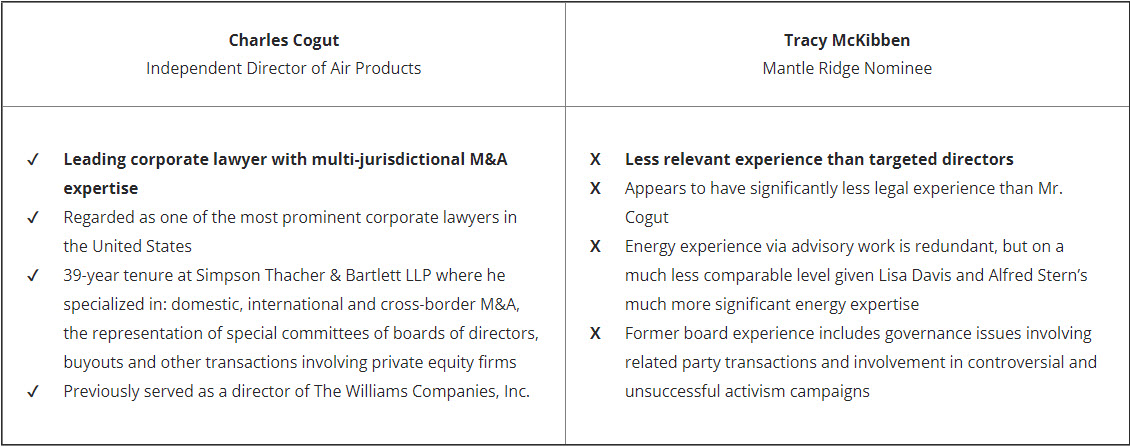1130x447 pixels.
Task: Click X mark beside 'Appears to have significantly'
Action: click(x=595, y=188)
